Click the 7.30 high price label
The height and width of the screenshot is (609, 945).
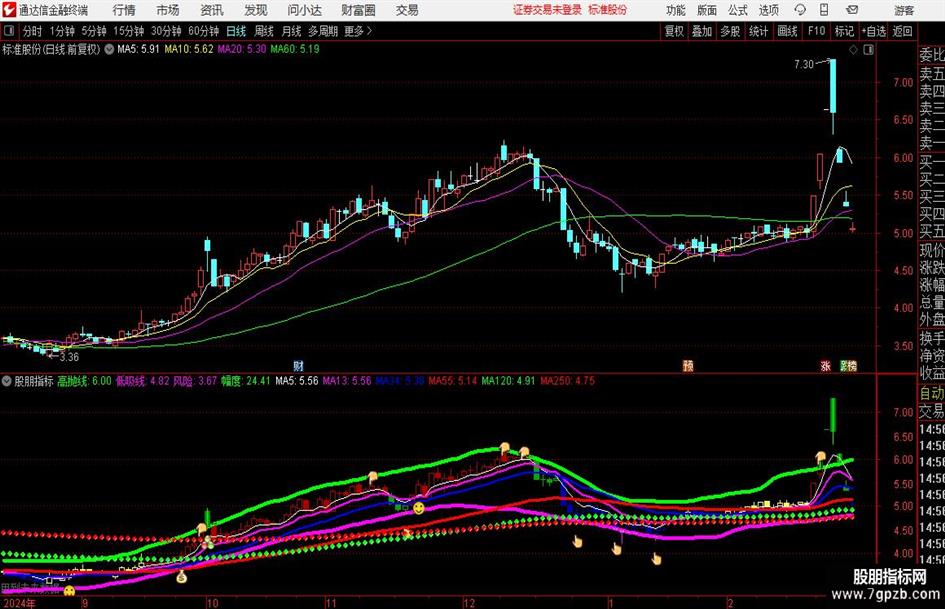(x=804, y=64)
